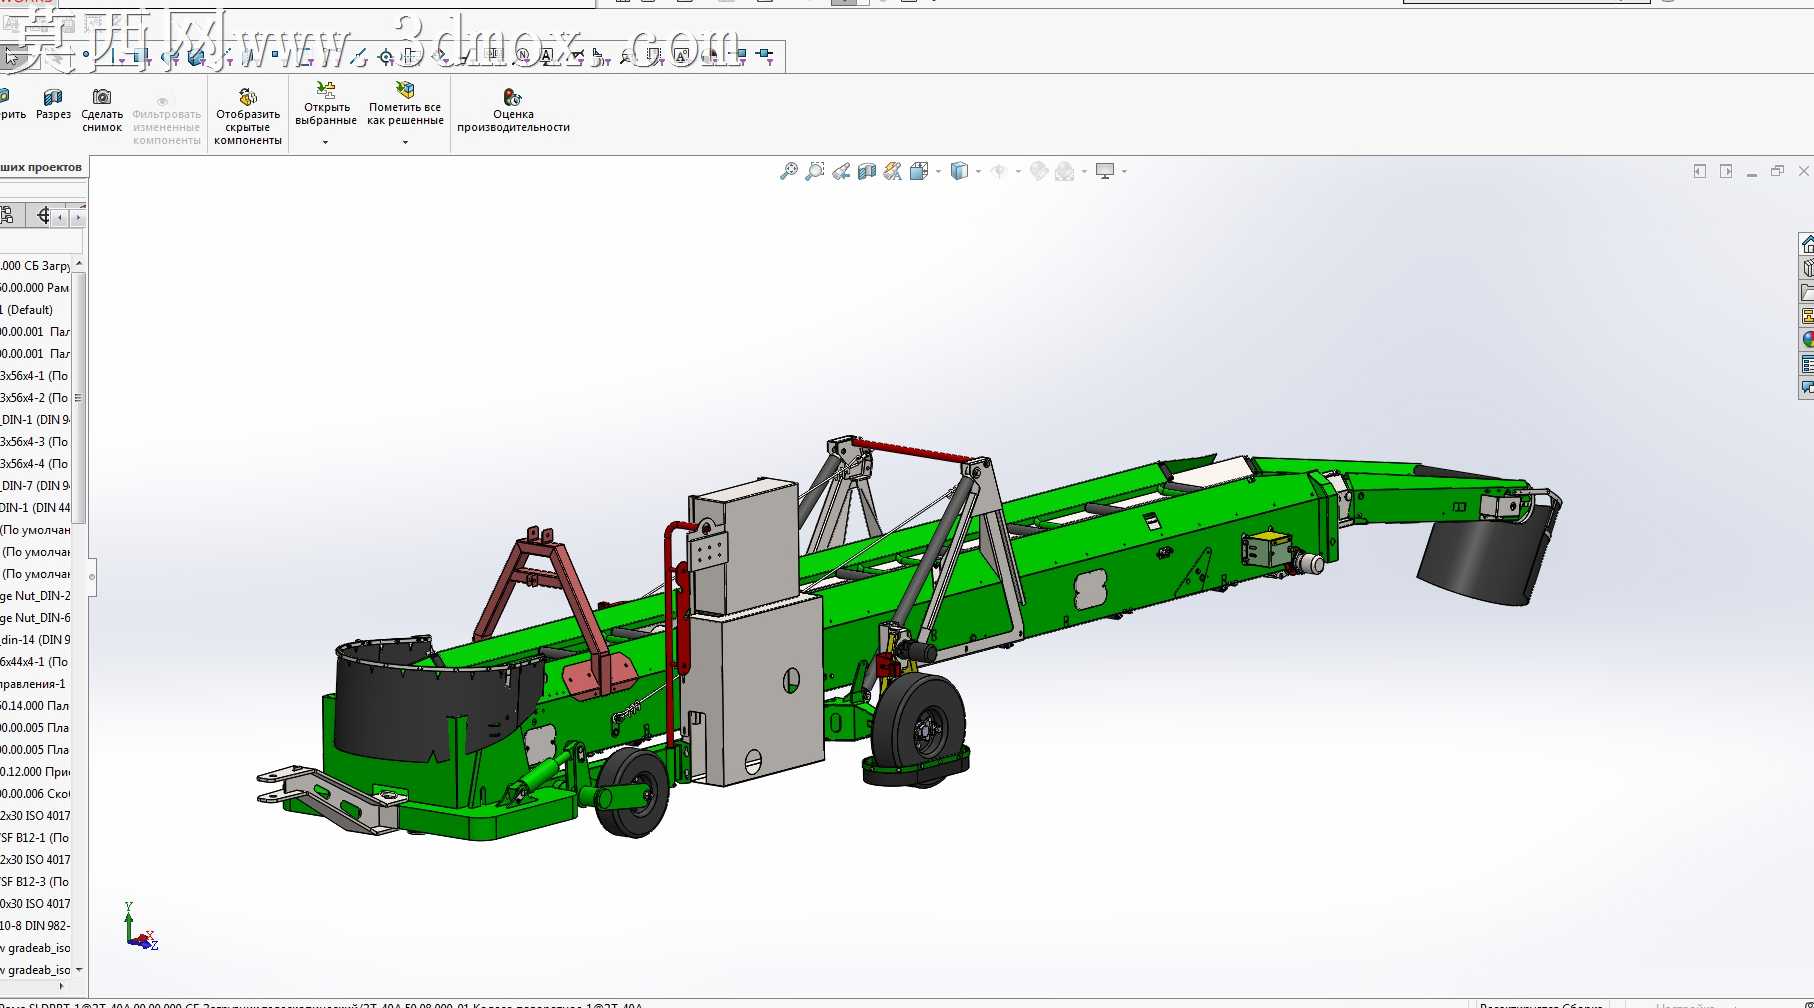Open the File Explorer folder tab
This screenshot has width=1814, height=1008.
coord(1807,292)
